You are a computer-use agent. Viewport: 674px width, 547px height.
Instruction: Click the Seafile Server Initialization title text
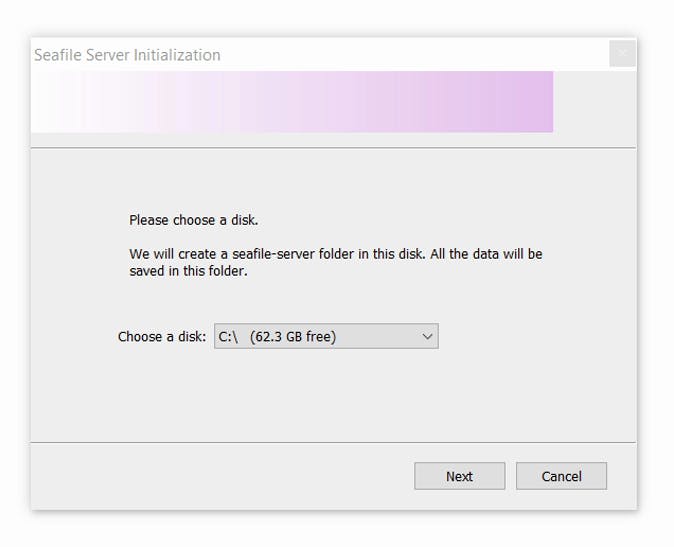(x=127, y=55)
